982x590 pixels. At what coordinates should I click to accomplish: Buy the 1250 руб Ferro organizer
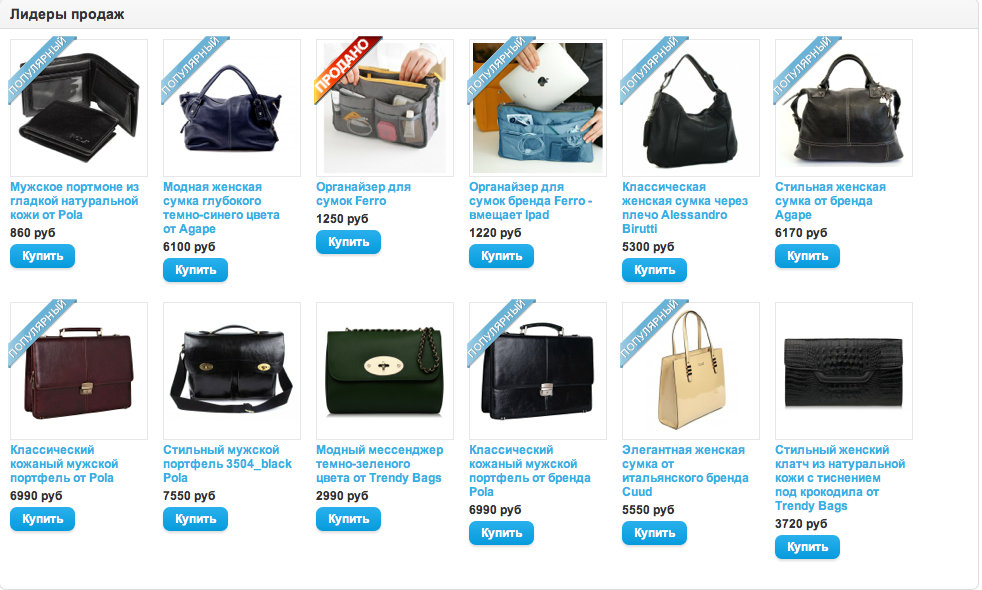pyautogui.click(x=348, y=242)
